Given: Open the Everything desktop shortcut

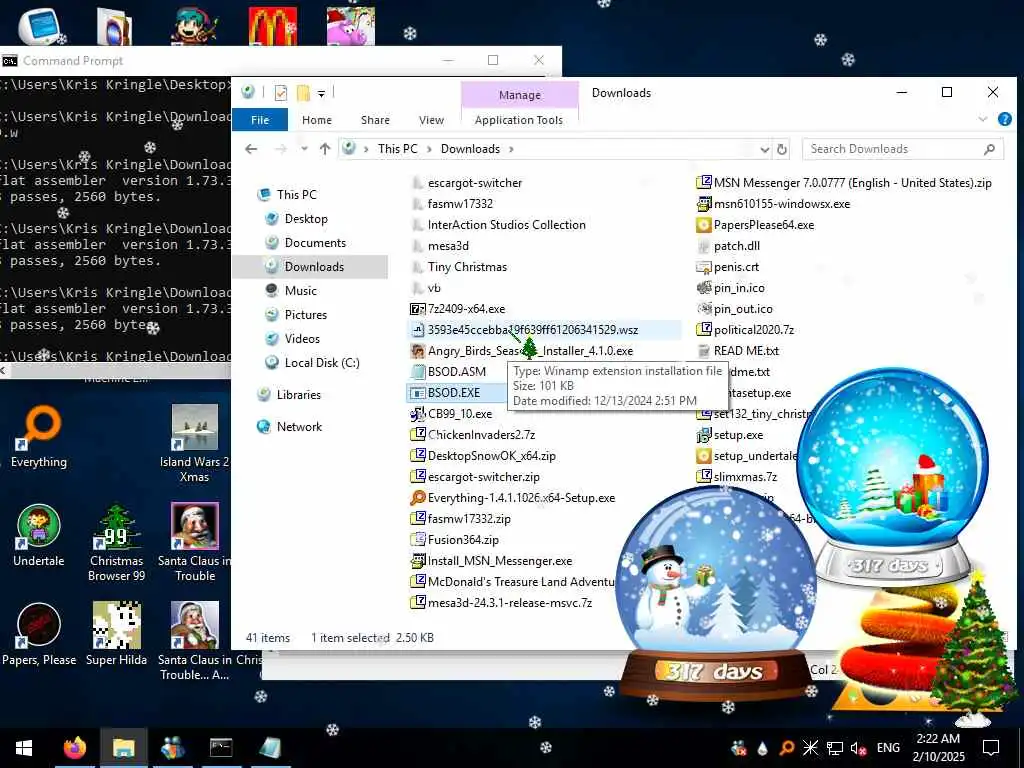Looking at the screenshot, I should point(39,436).
